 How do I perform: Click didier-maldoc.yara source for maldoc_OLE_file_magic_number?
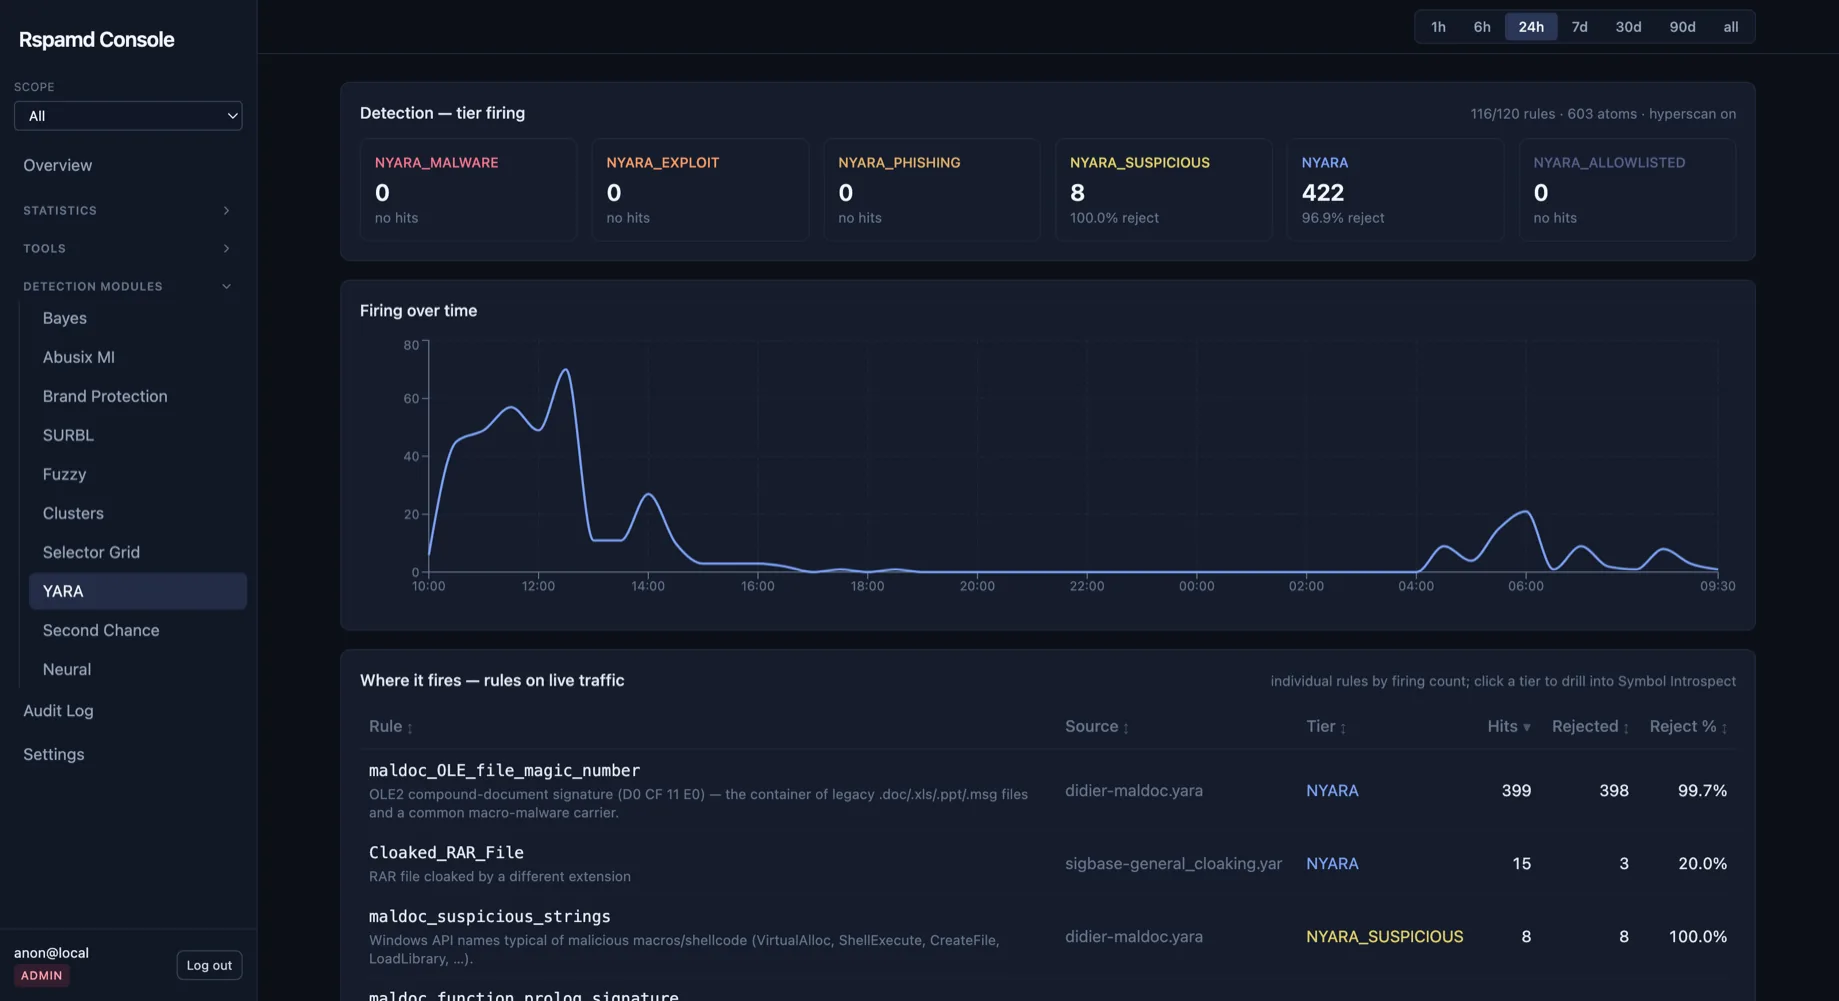[x=1134, y=791]
